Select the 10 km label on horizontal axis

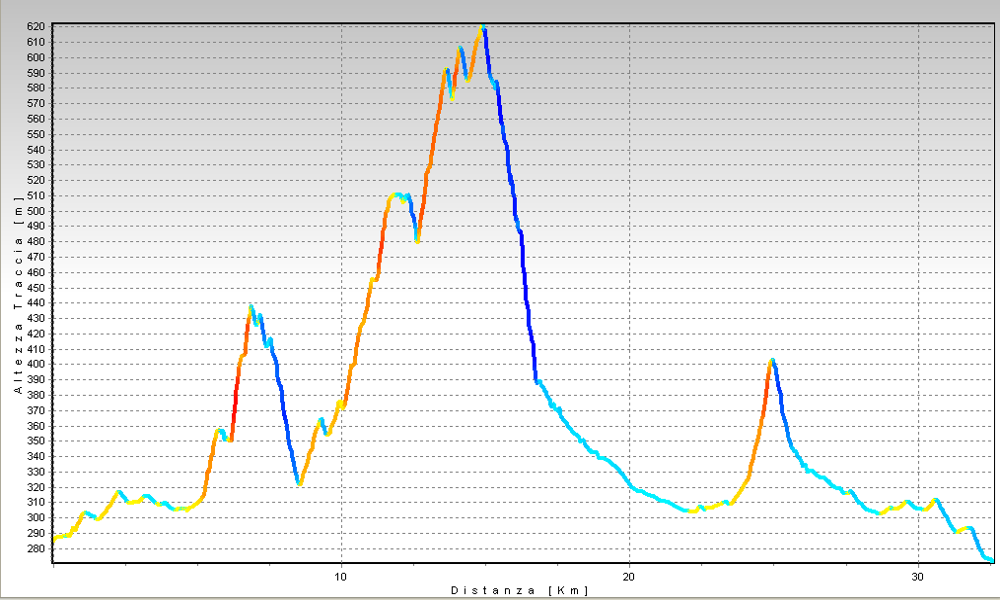coord(341,577)
